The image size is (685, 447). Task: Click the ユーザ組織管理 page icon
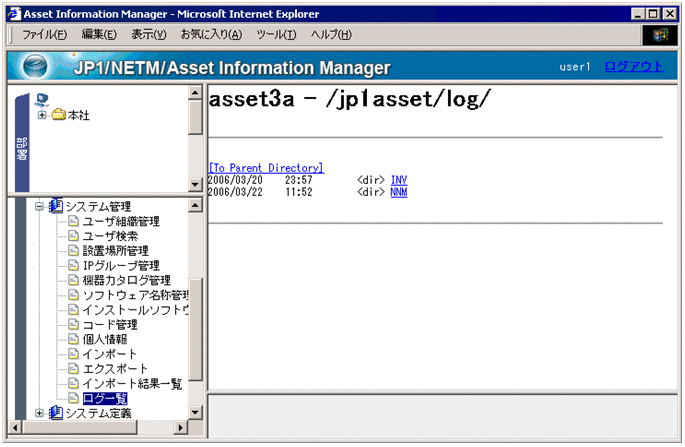click(74, 221)
